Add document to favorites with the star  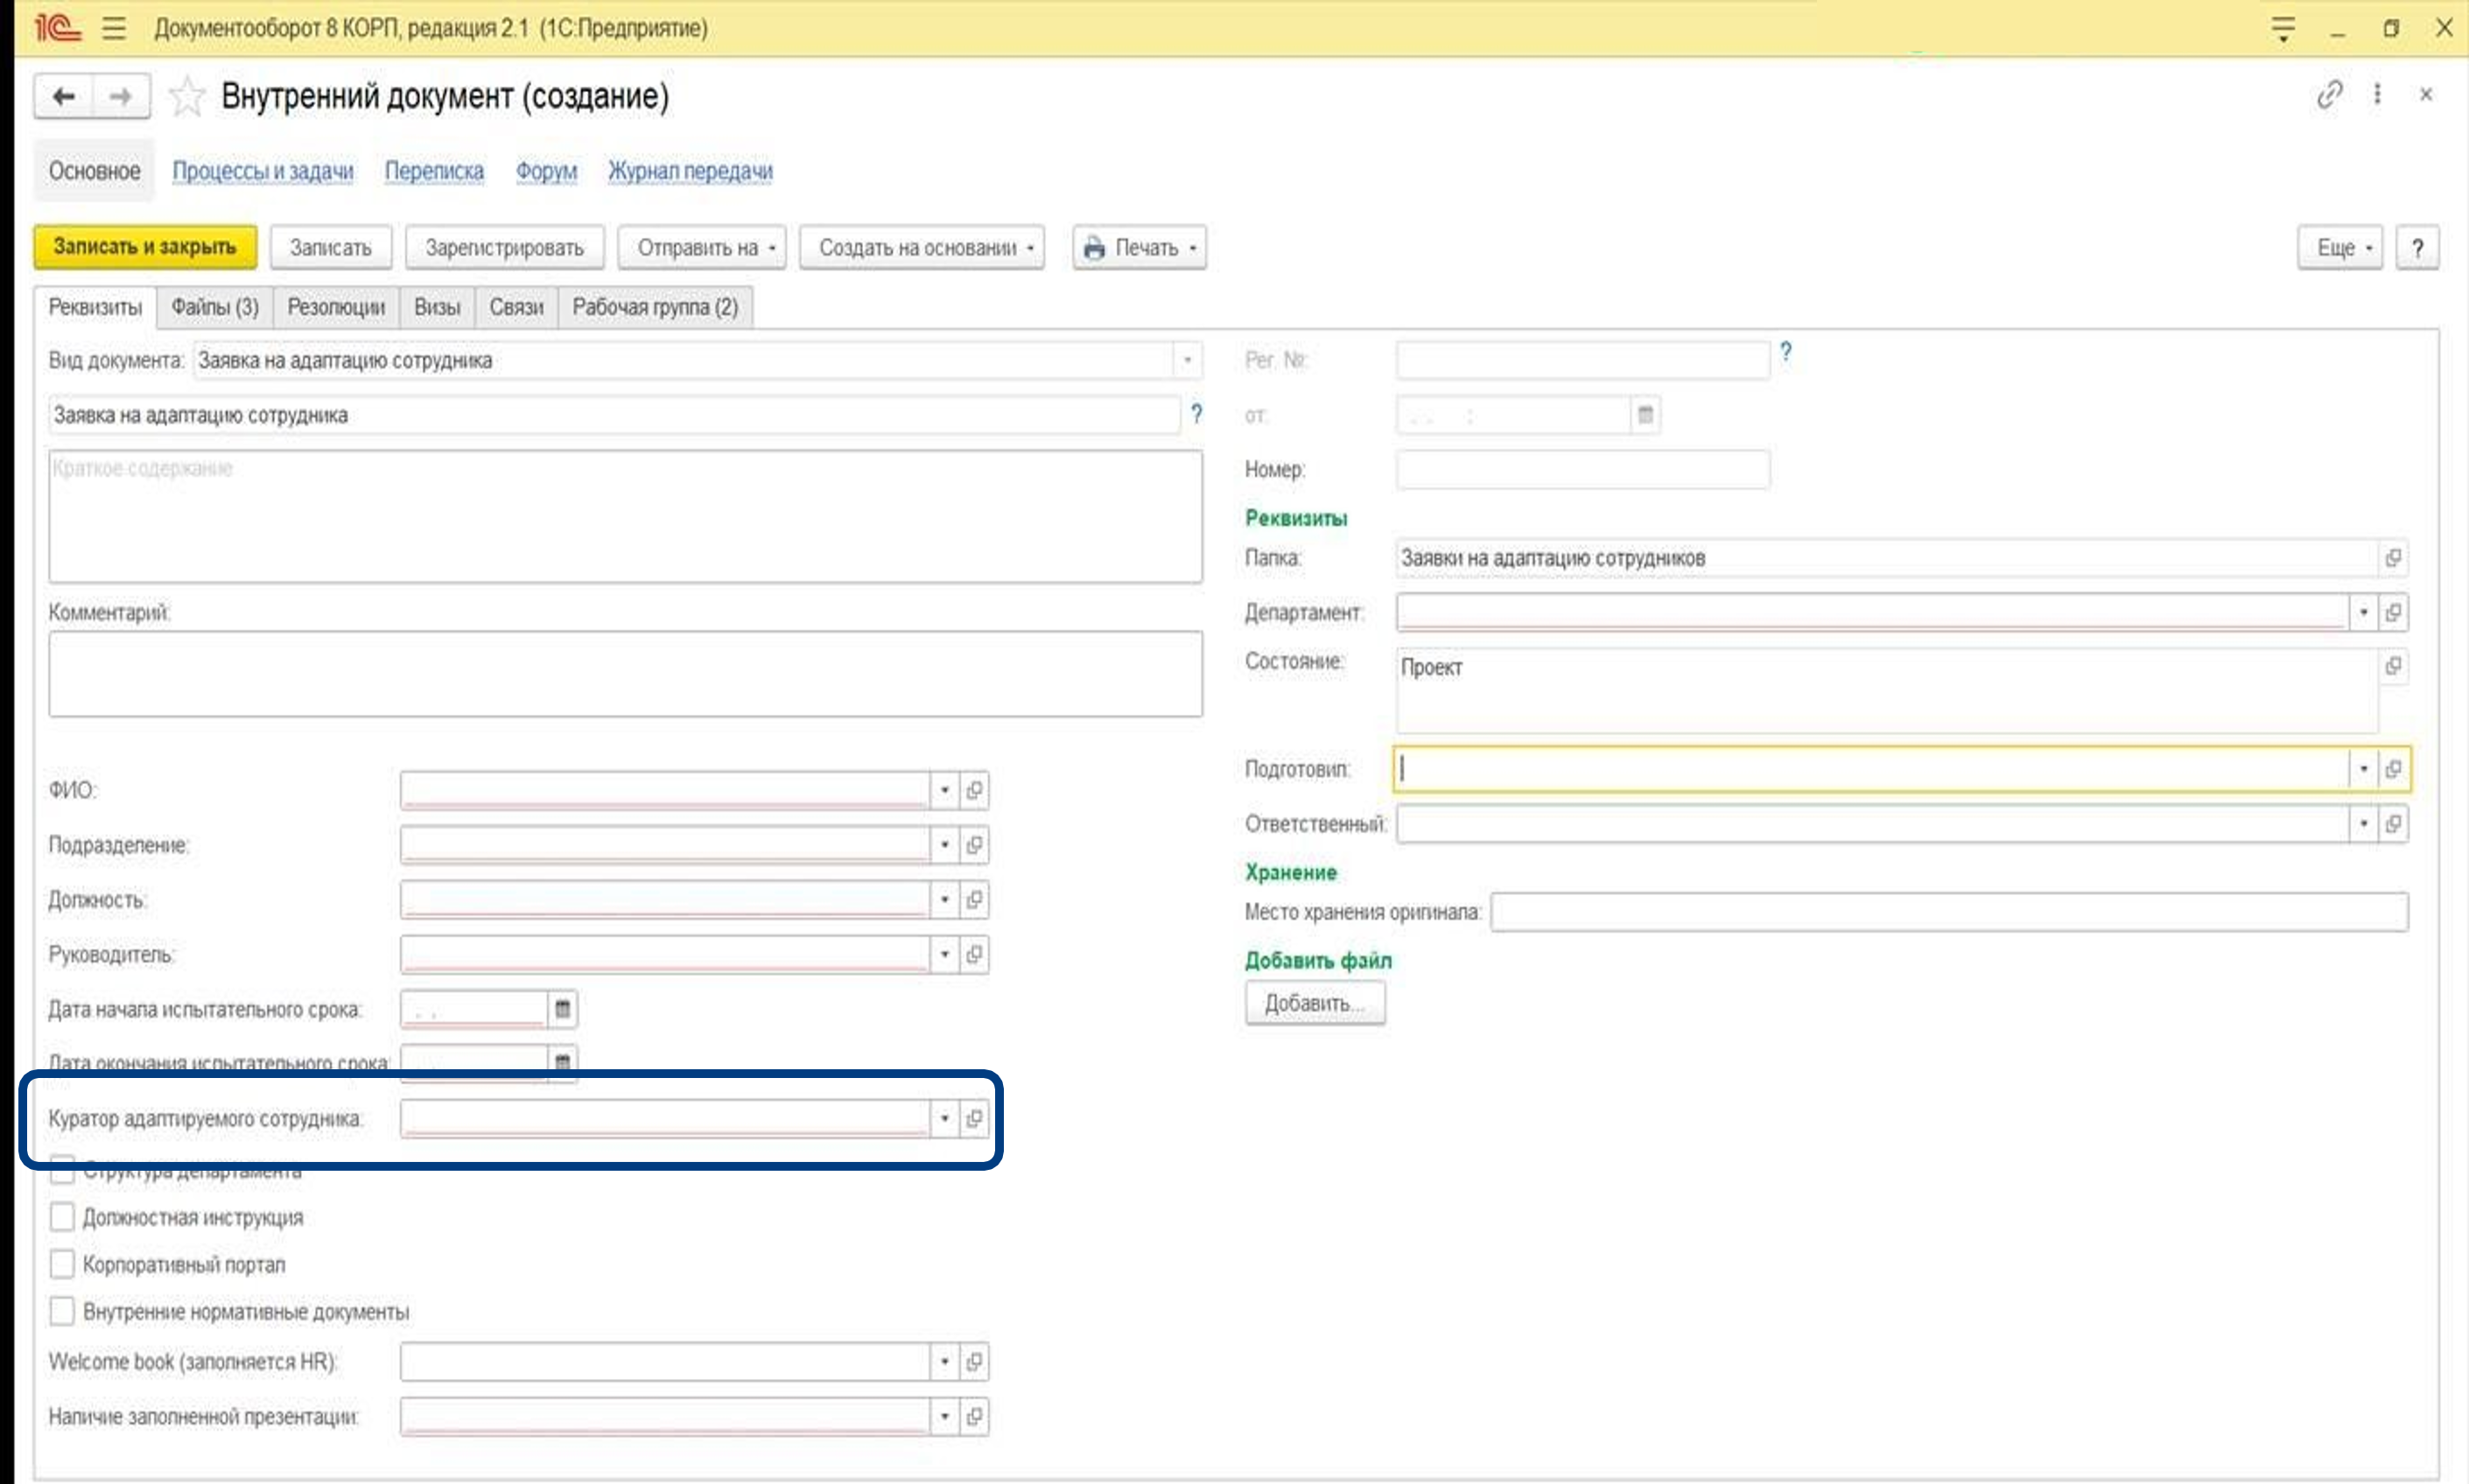click(x=187, y=97)
